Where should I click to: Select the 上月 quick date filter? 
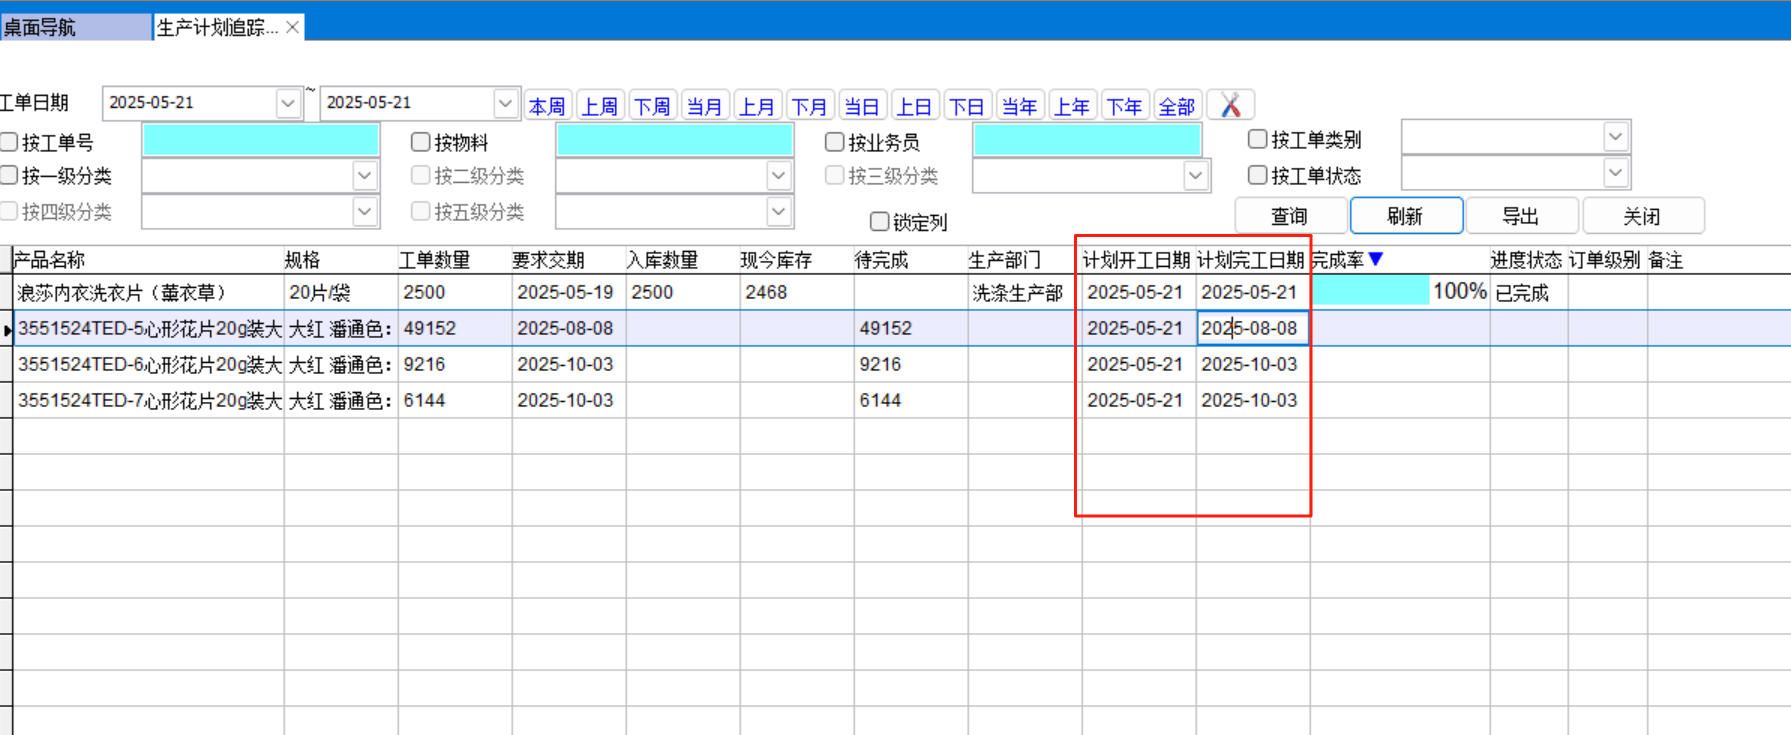pos(756,106)
